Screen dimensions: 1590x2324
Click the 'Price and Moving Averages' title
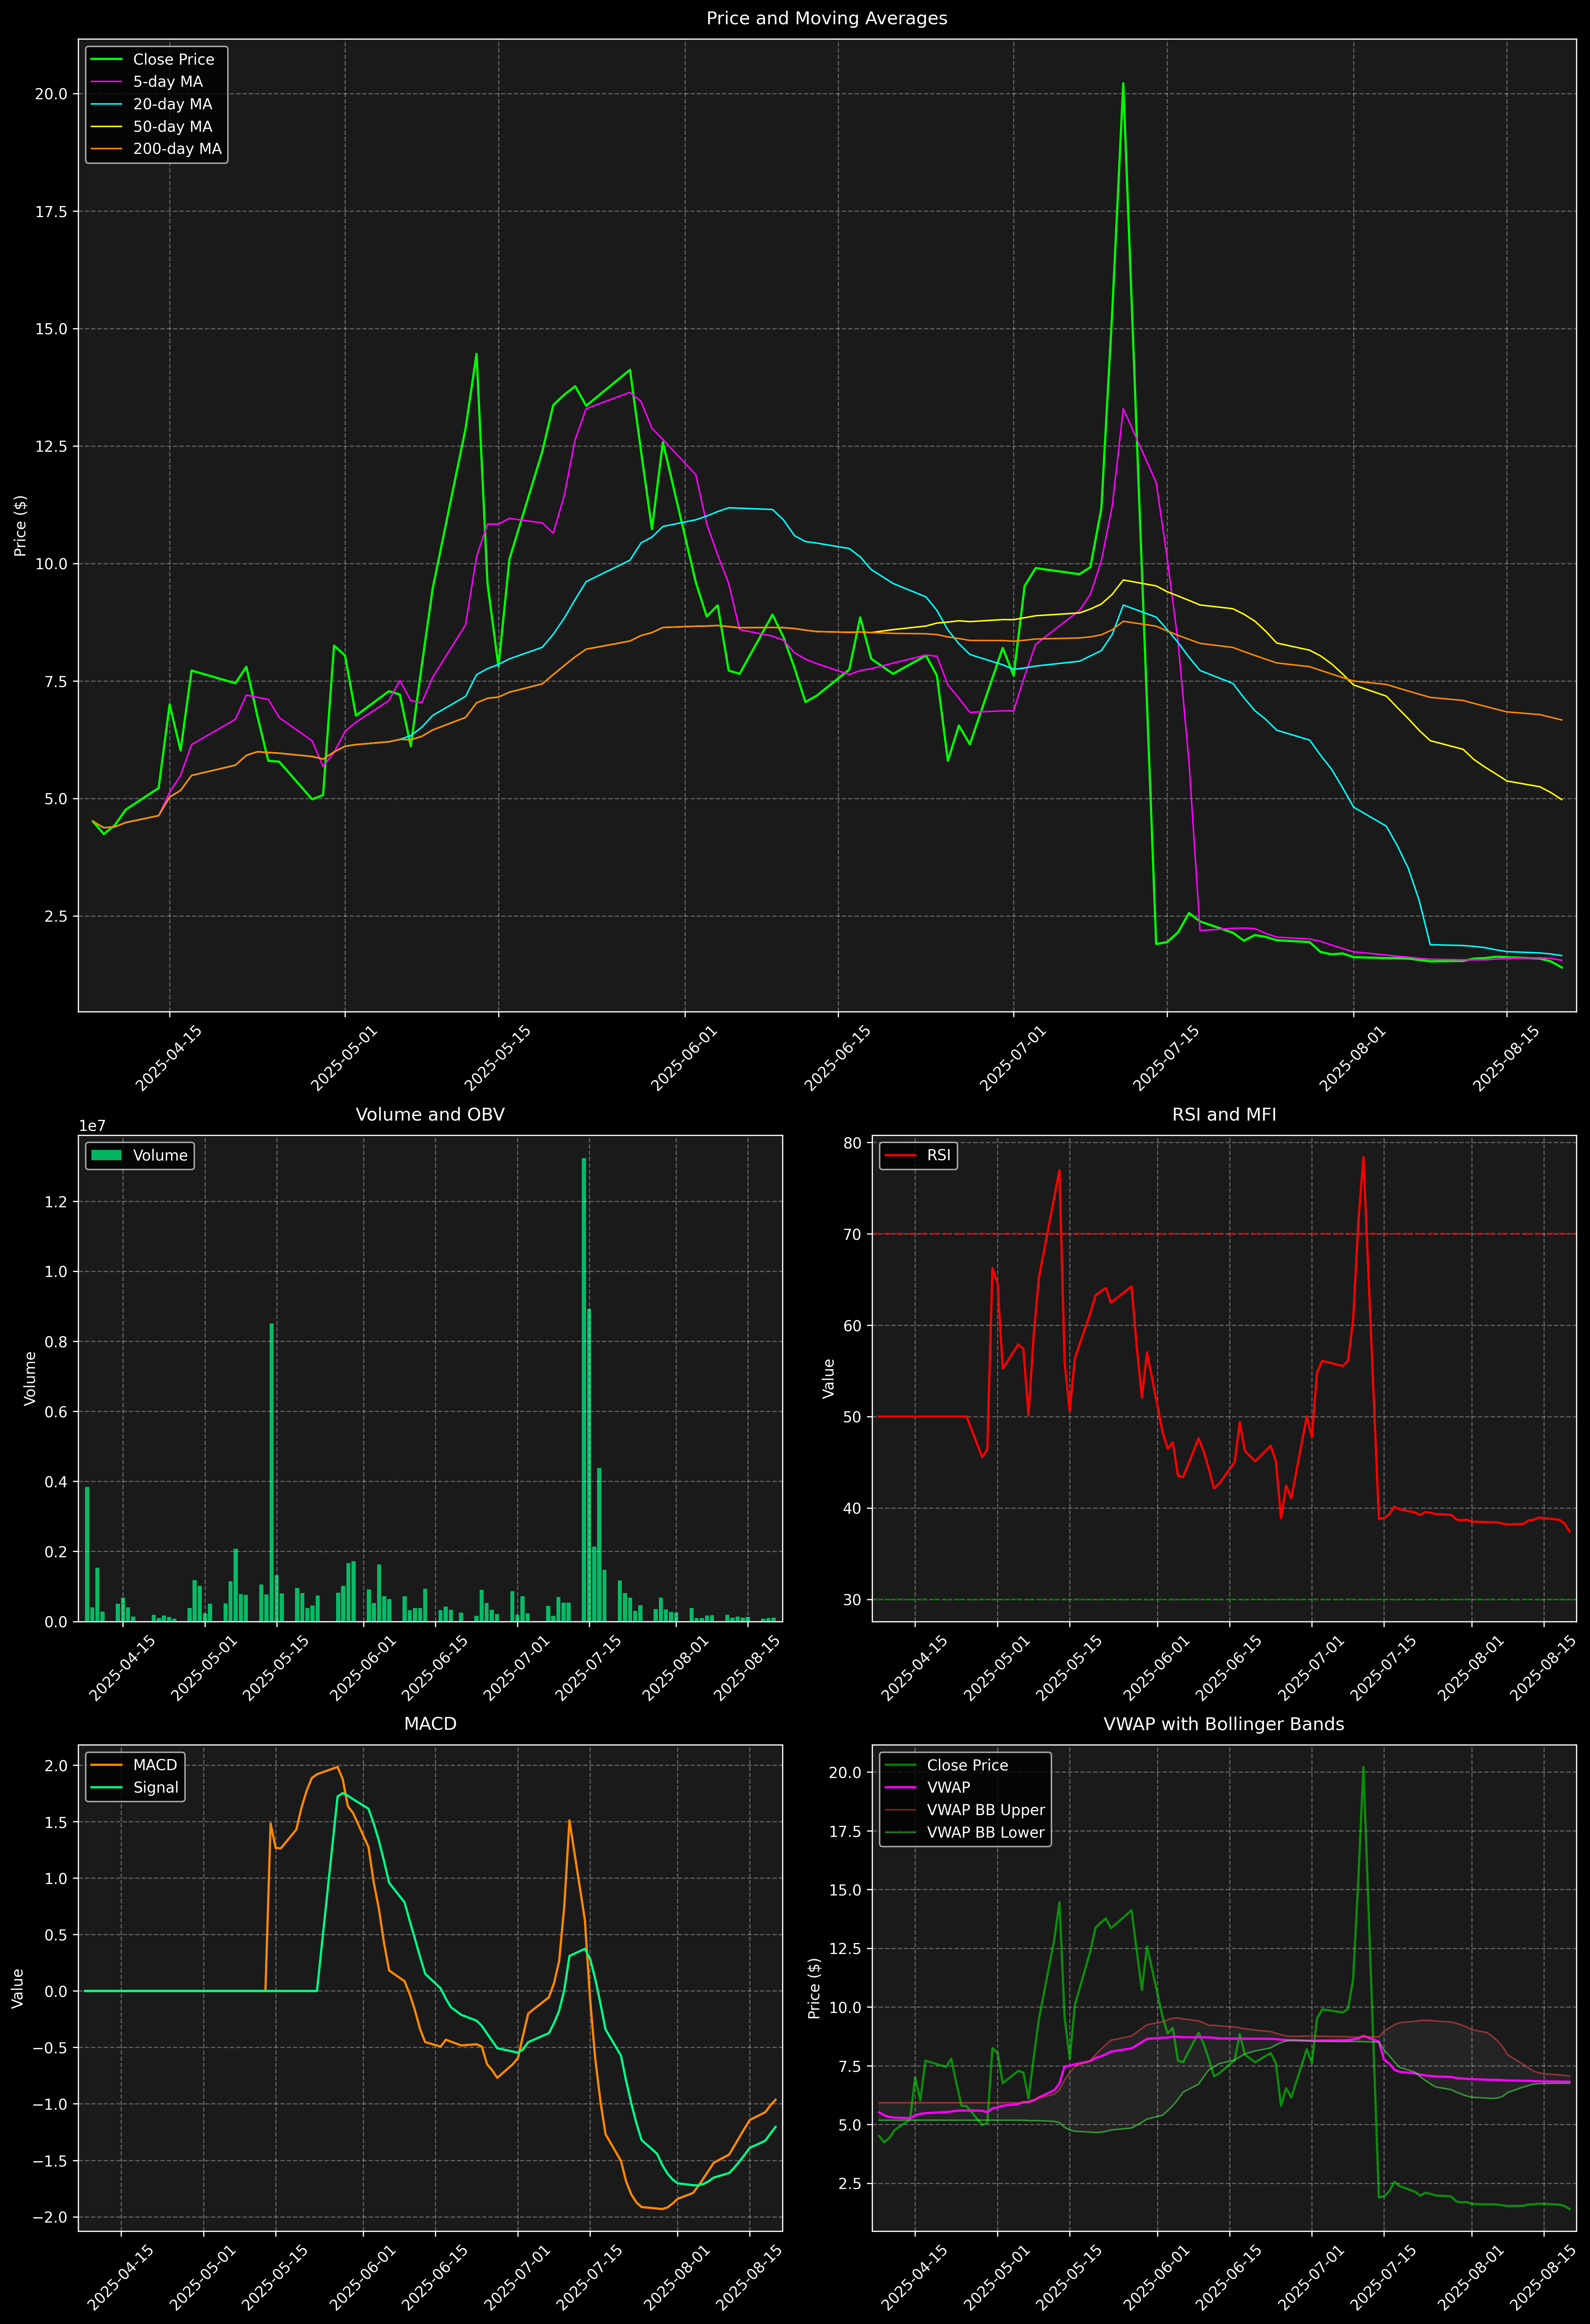pos(826,18)
